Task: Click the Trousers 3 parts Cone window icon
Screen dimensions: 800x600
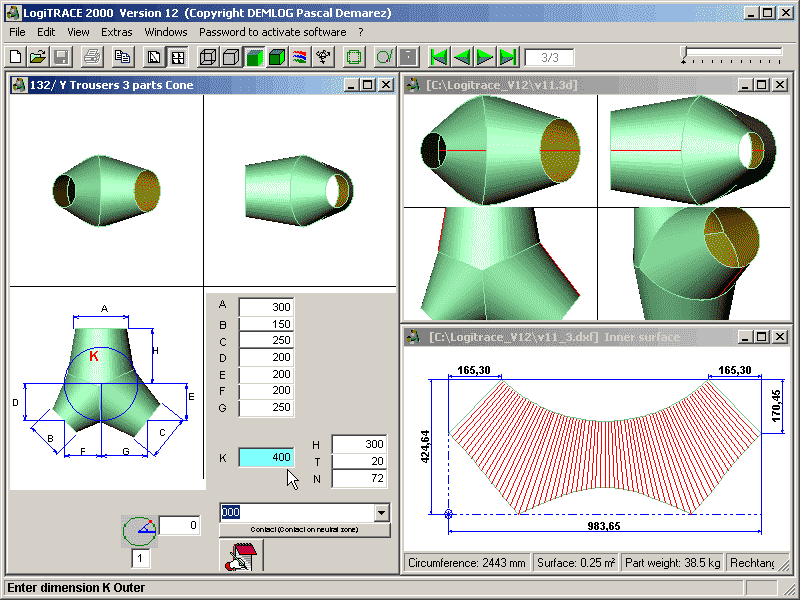Action: (x=19, y=85)
